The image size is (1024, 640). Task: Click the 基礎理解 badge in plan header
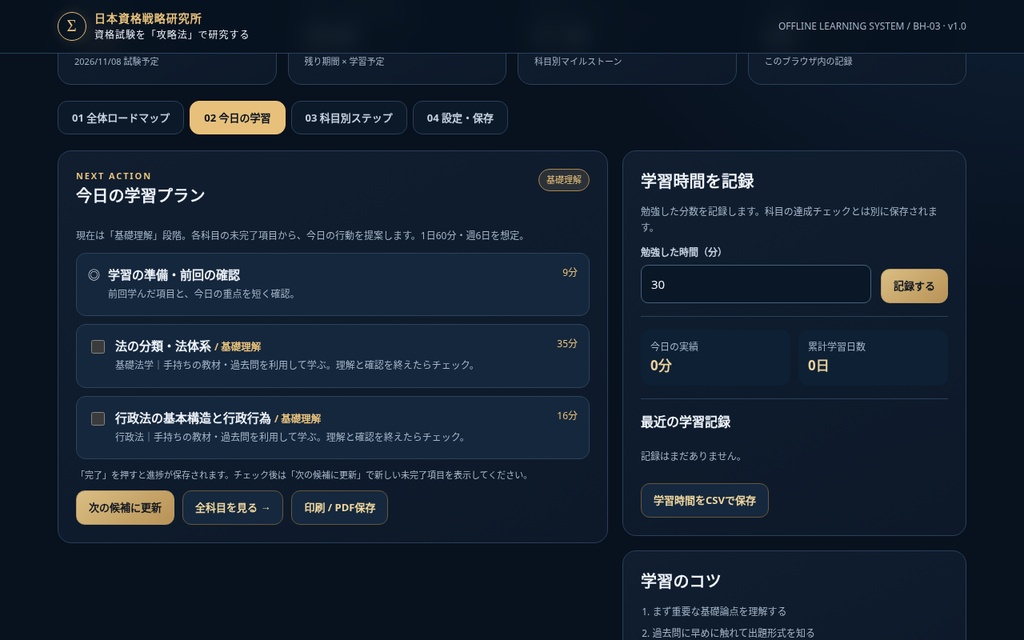coord(564,180)
